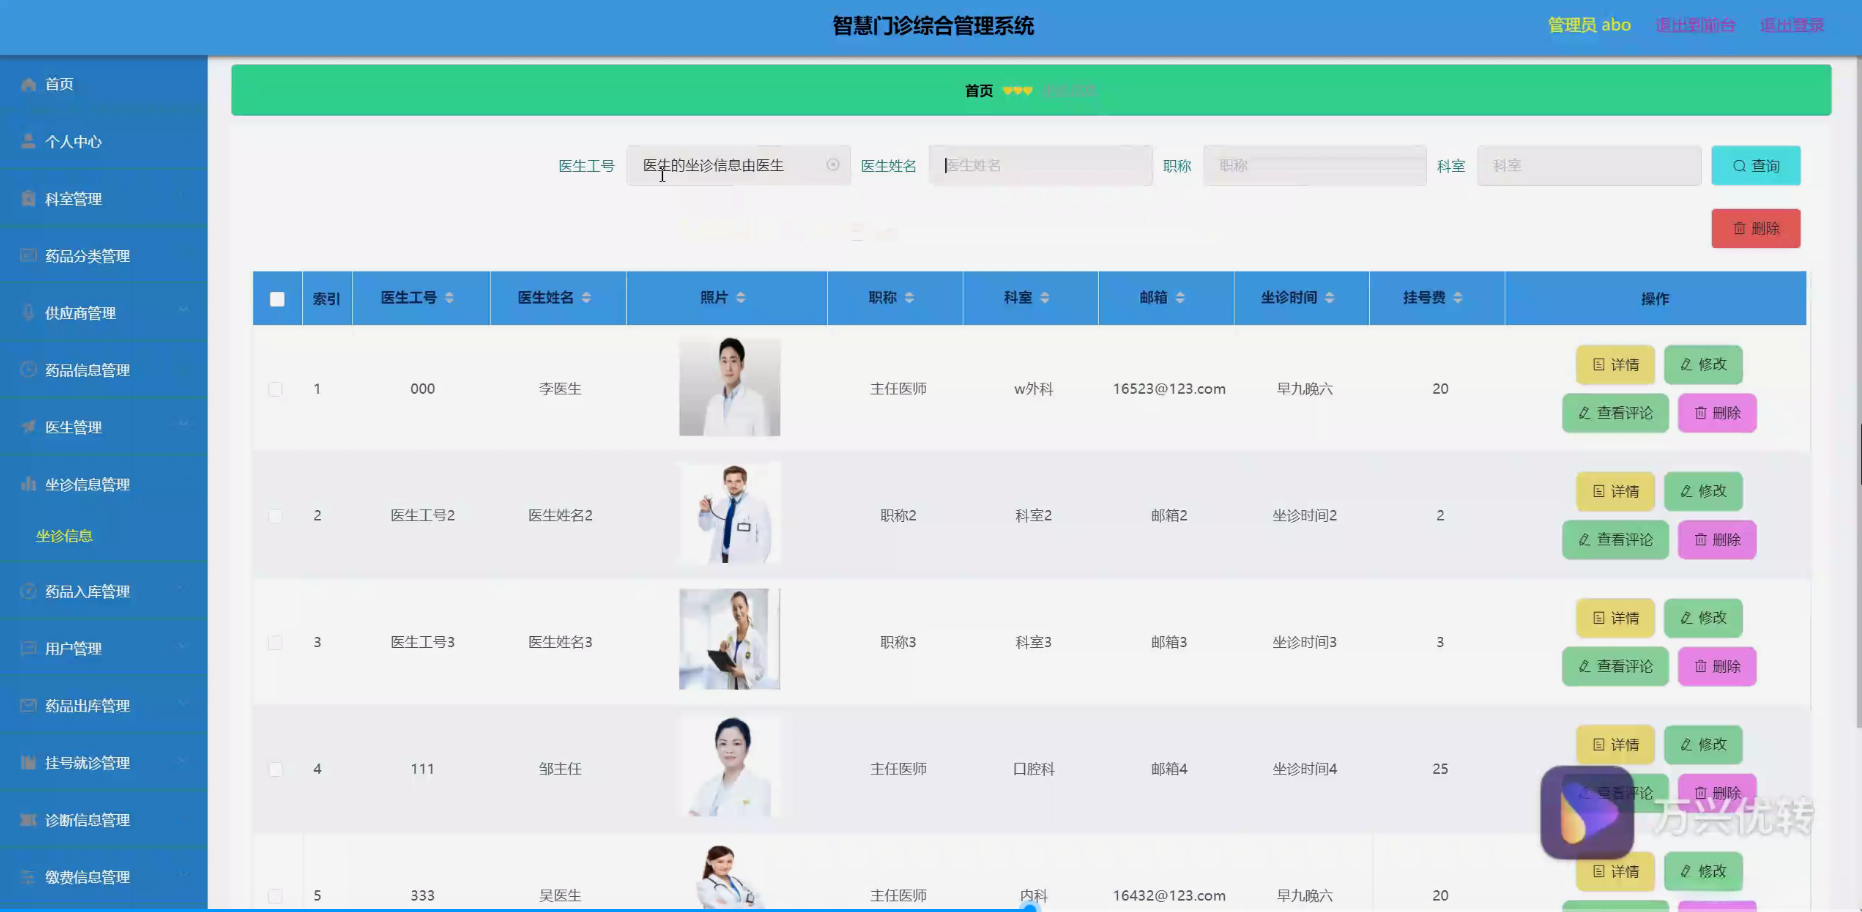Delete the 李医生 row with pink 删除
1862x912 pixels.
click(x=1717, y=413)
